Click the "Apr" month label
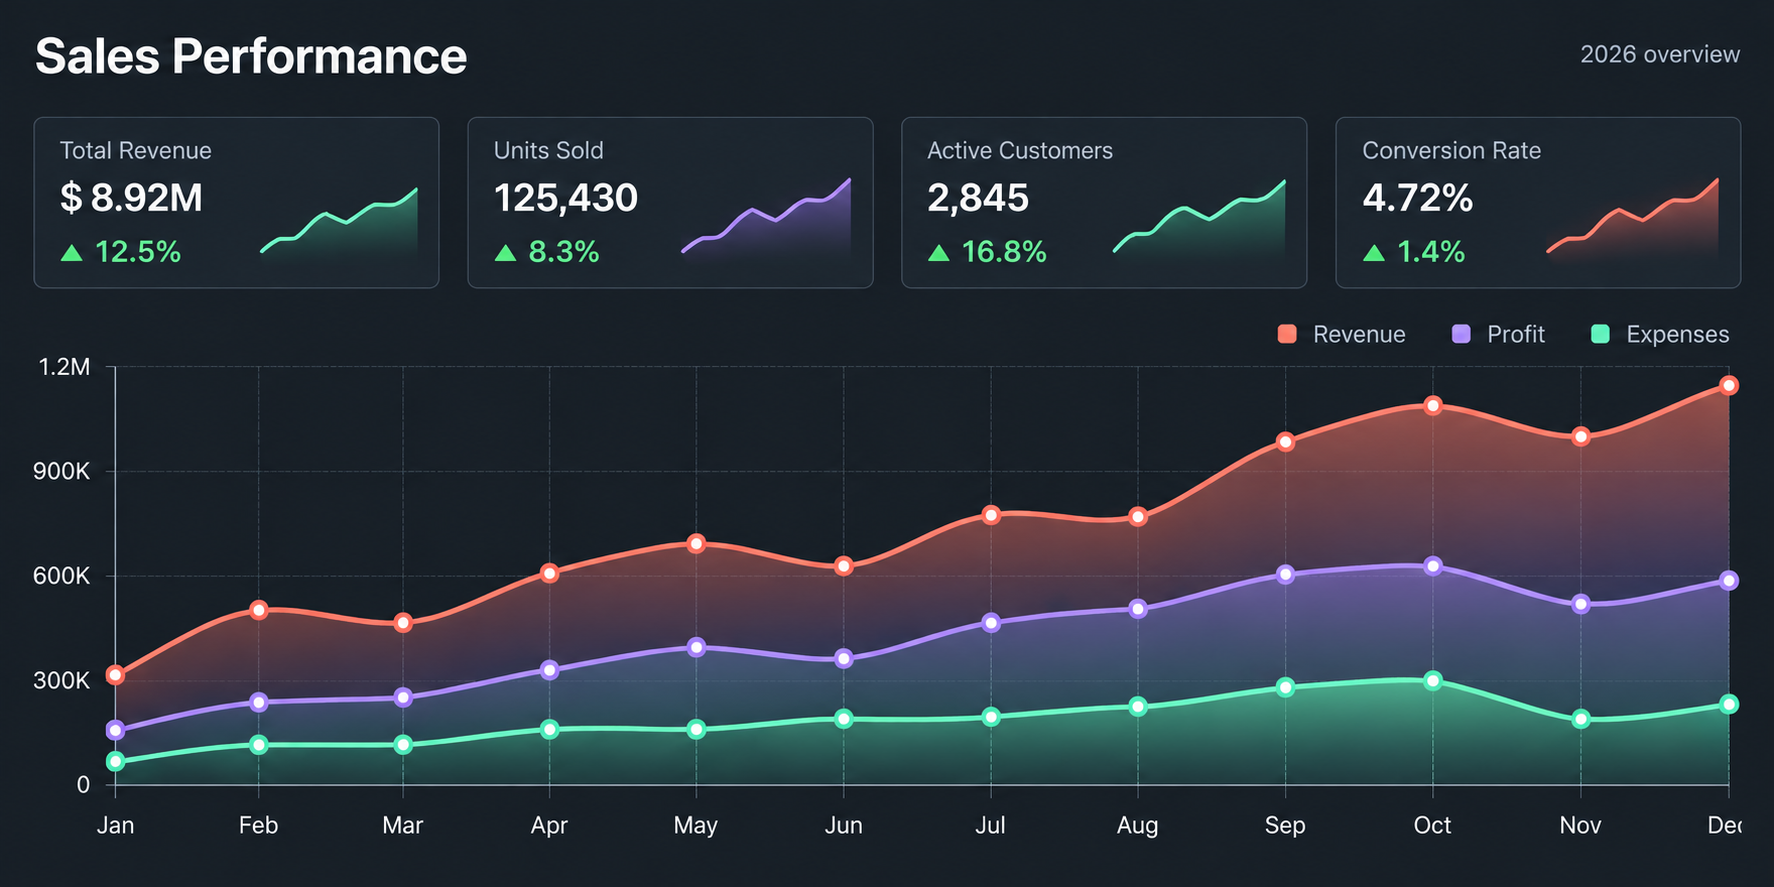The height and width of the screenshot is (887, 1774). coord(549,826)
